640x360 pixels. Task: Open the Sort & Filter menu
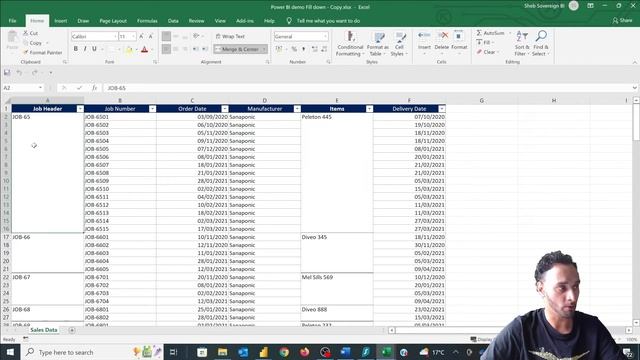coord(522,44)
